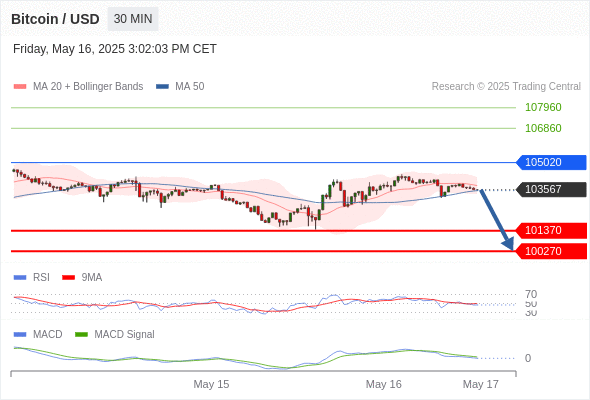Click the May 17 date axis label

(481, 384)
